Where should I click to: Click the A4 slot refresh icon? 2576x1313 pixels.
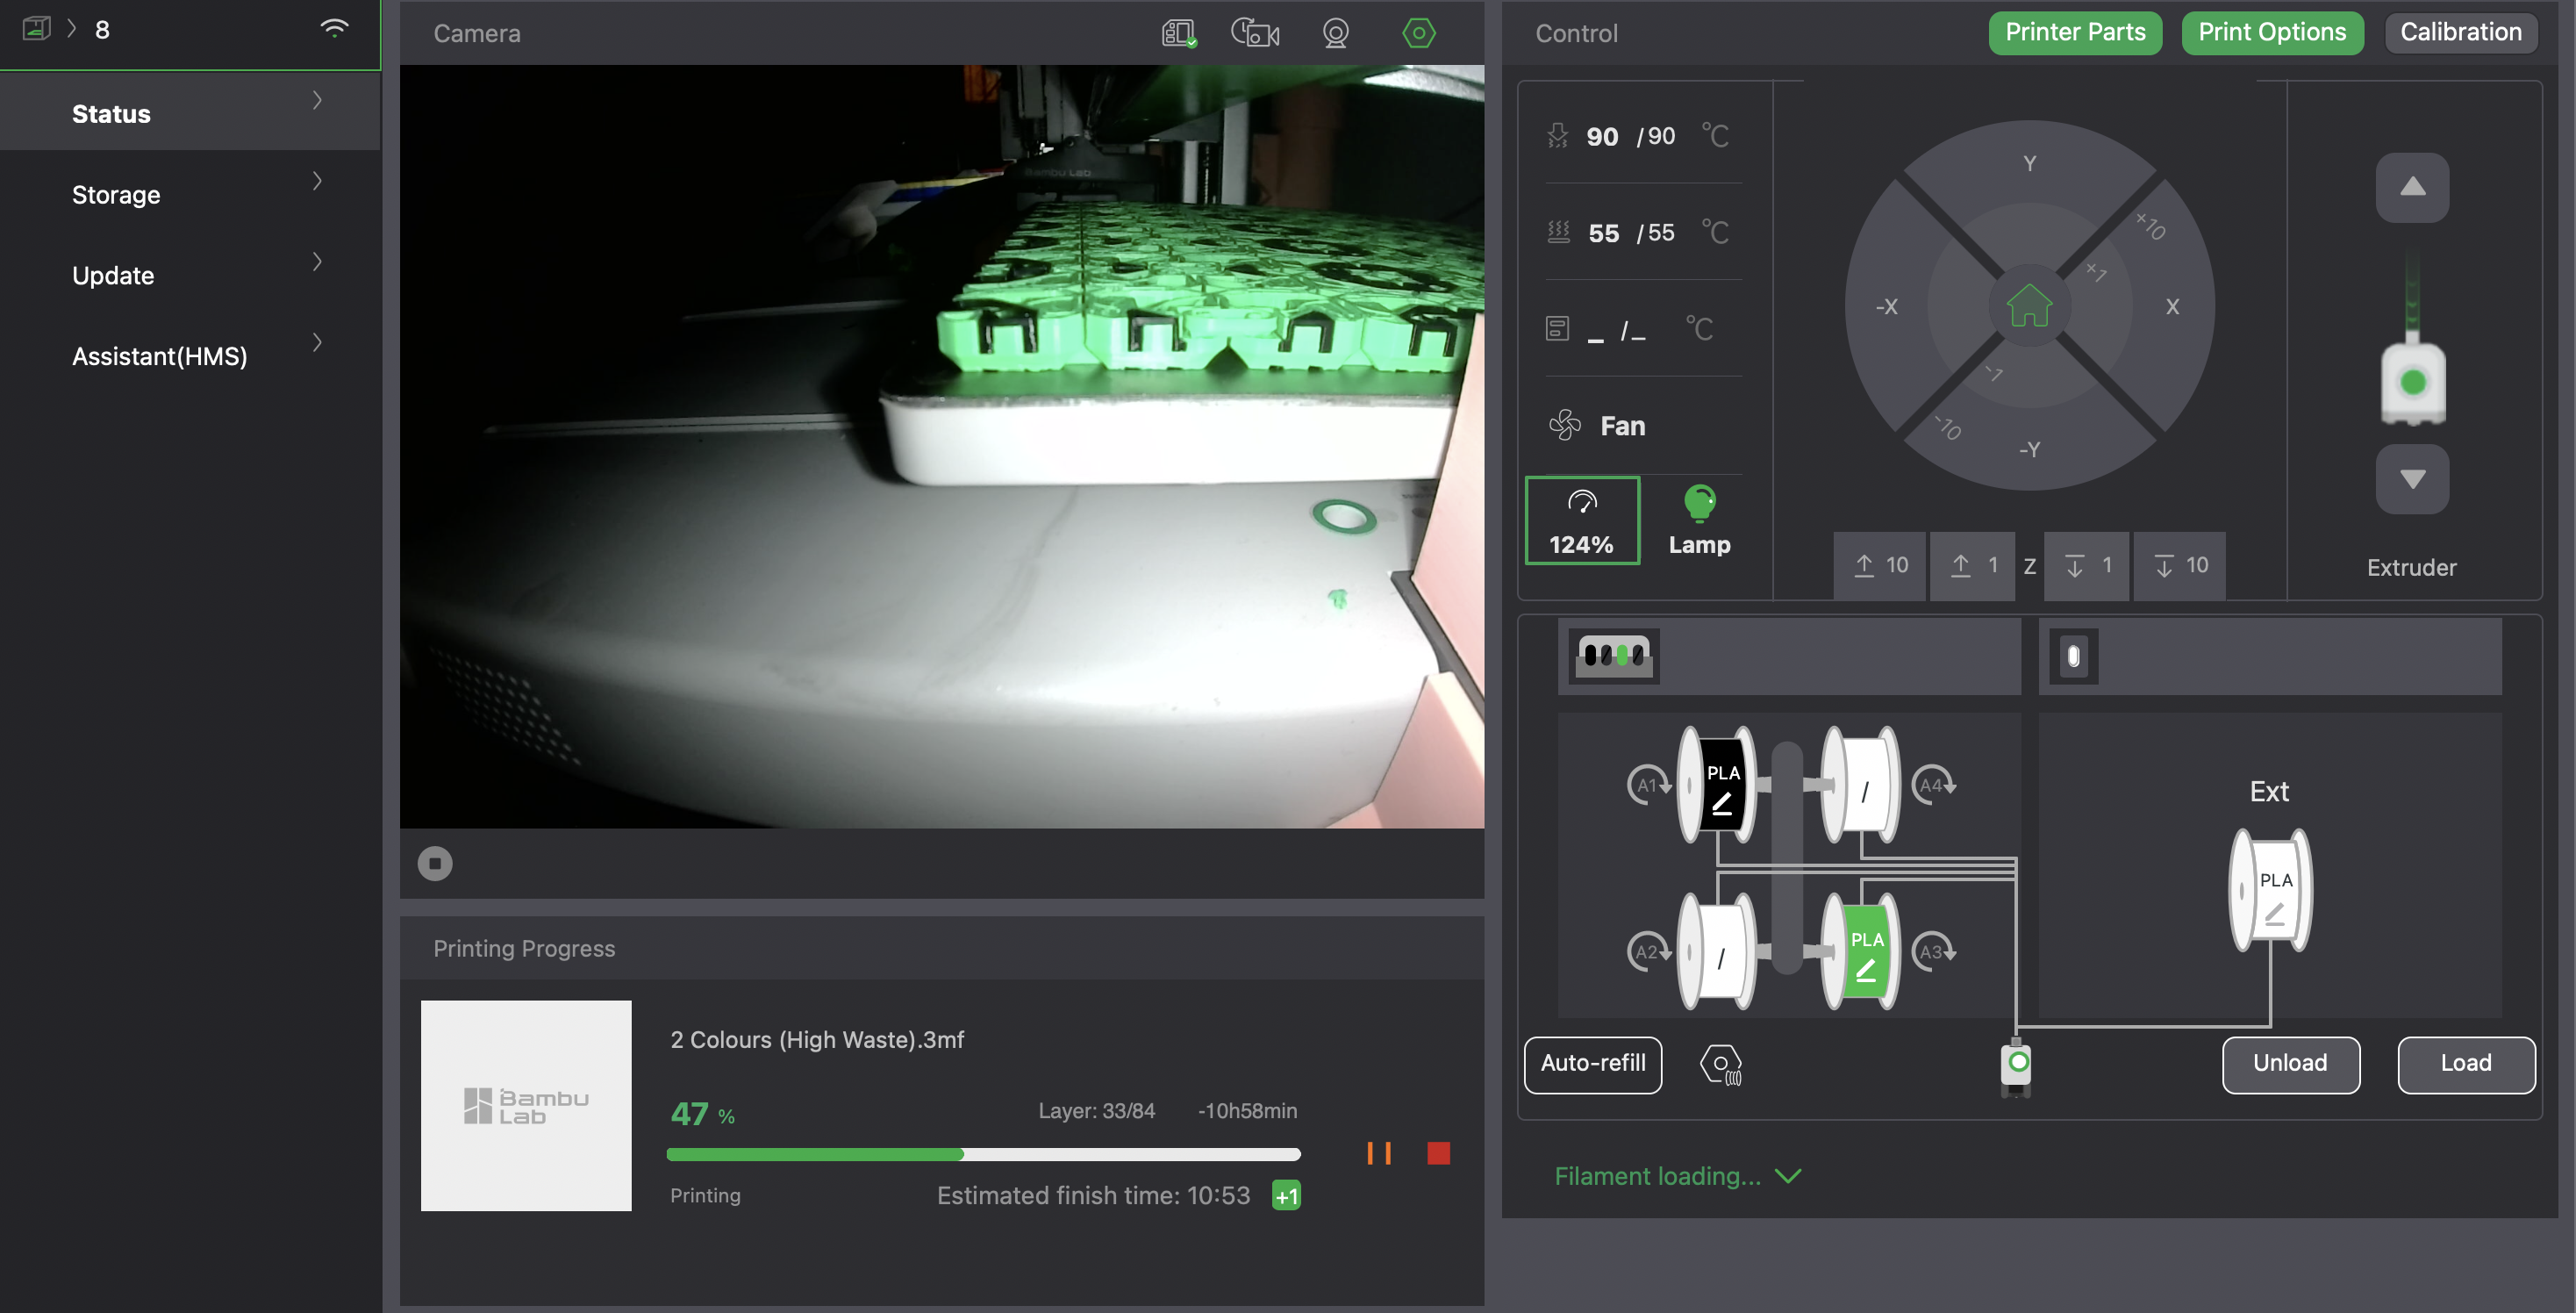click(x=1934, y=785)
